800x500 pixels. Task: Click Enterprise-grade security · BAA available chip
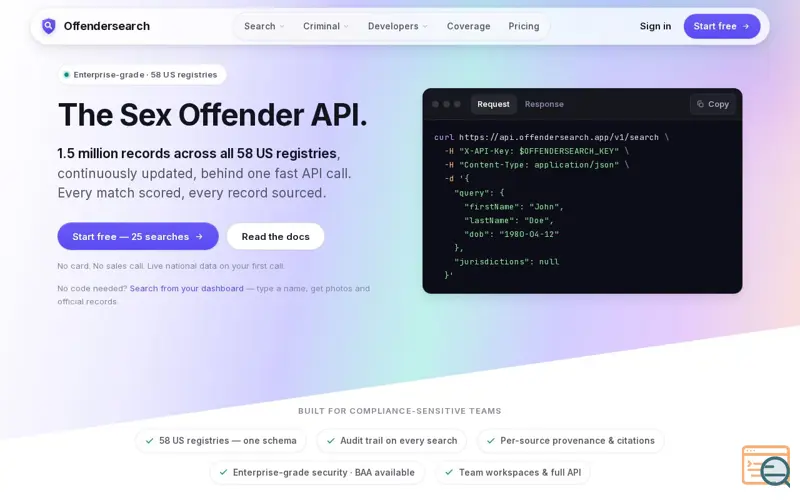pos(317,472)
